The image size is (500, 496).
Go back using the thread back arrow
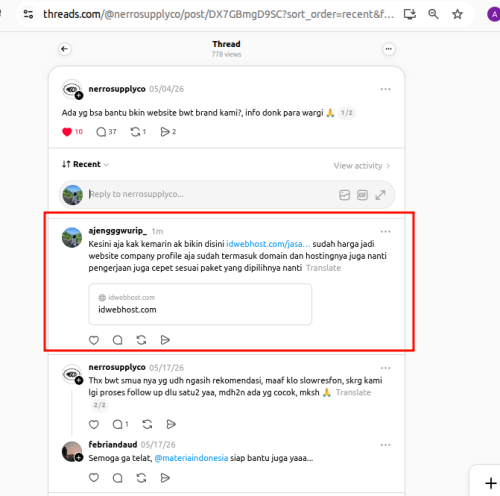click(x=65, y=49)
